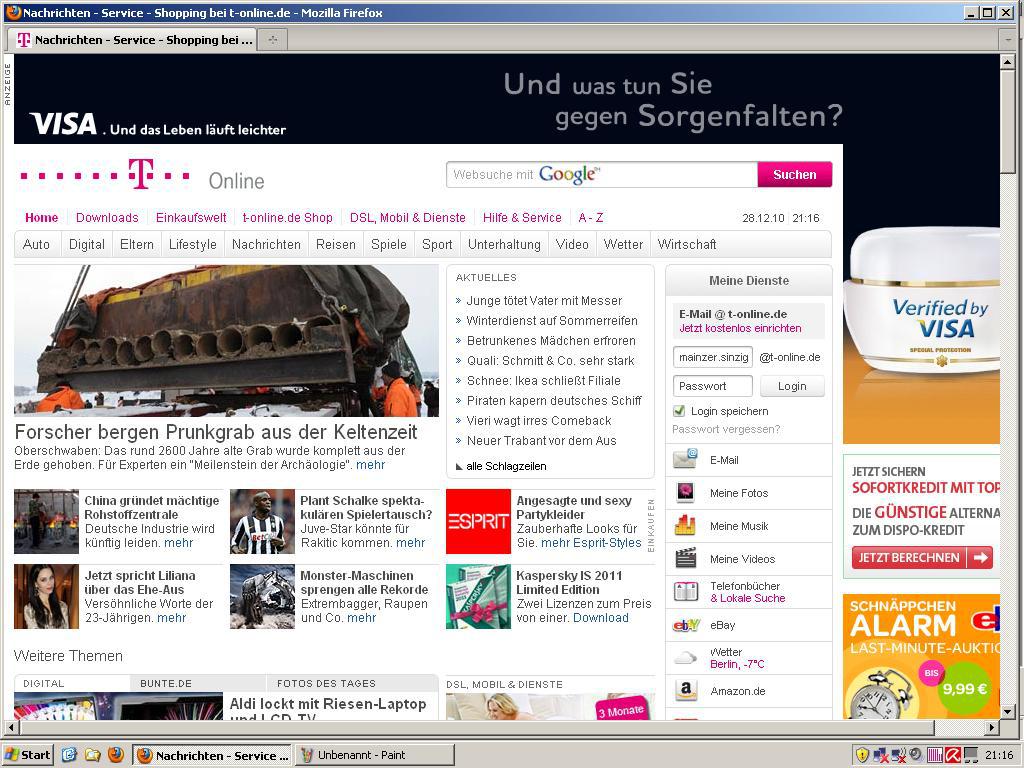Open the E-Mail envelope icon in Meine Dienste

(685, 459)
